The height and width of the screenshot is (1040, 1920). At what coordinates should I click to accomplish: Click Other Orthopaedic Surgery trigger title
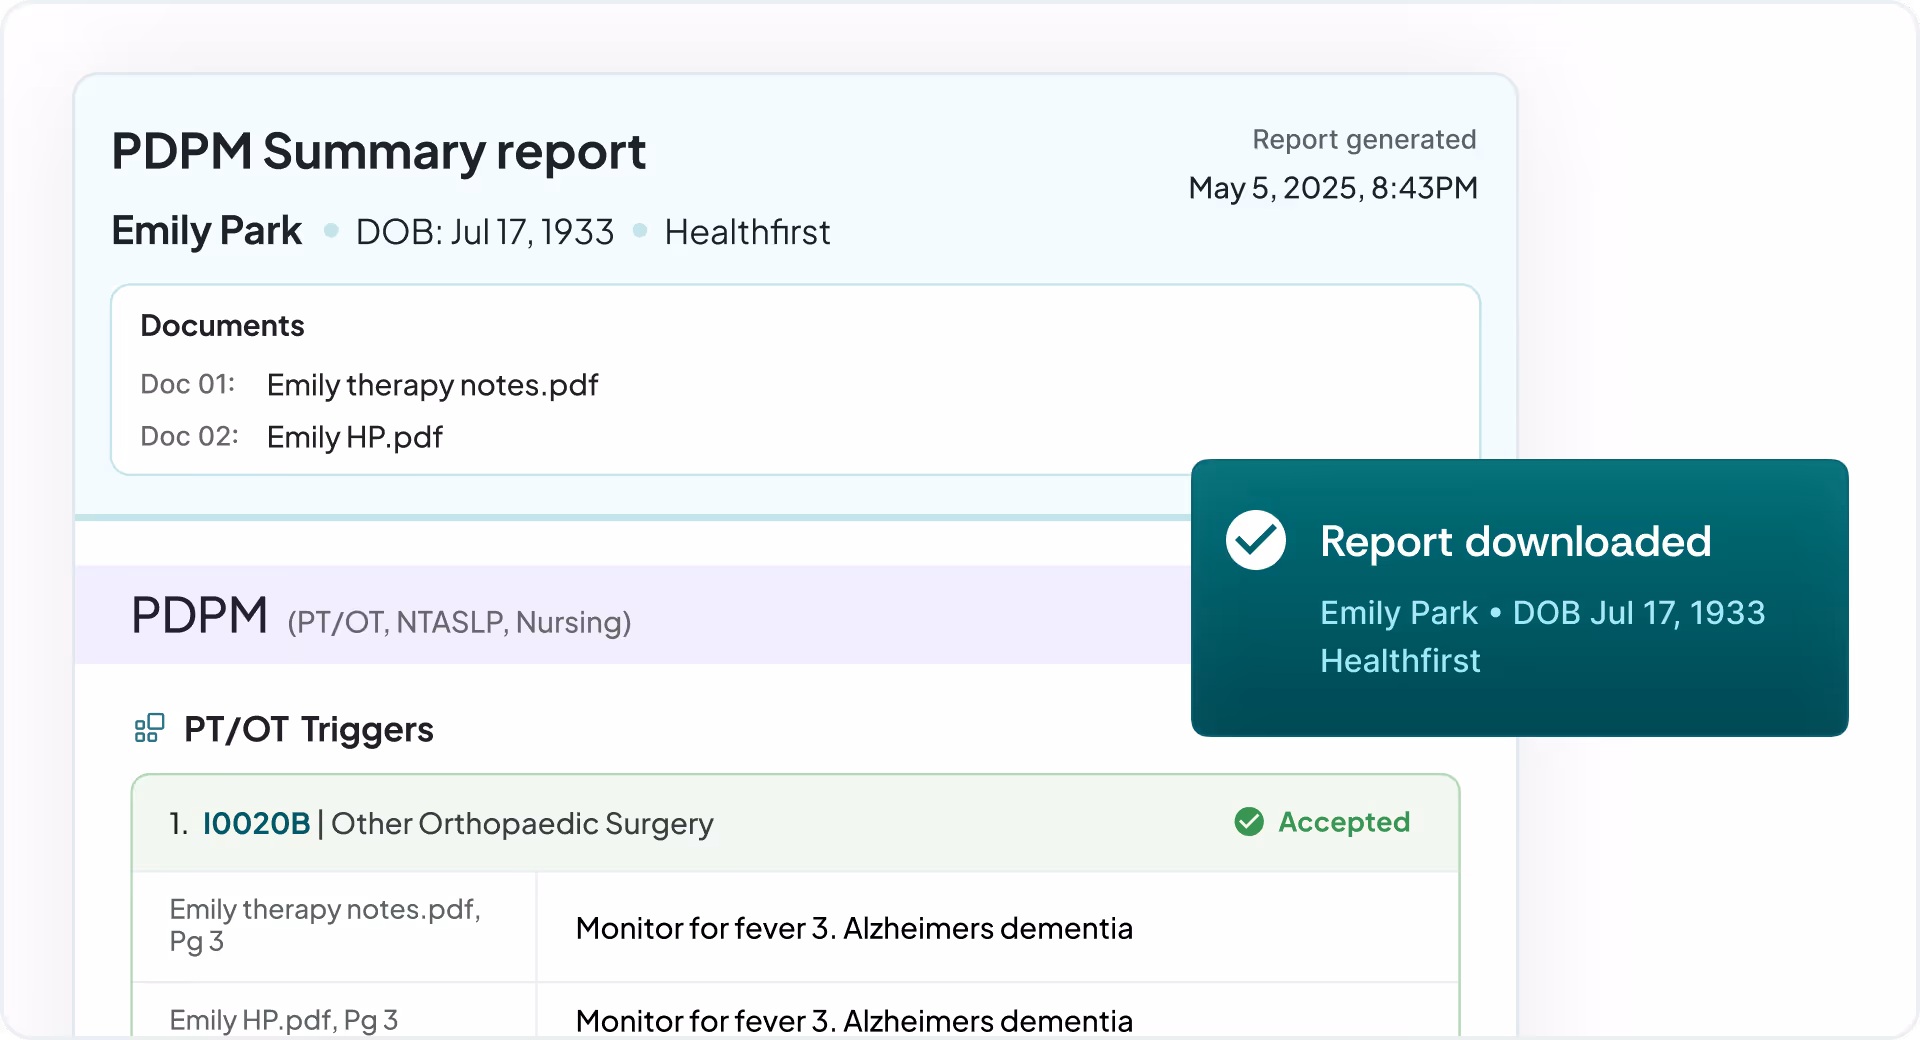pyautogui.click(x=522, y=823)
